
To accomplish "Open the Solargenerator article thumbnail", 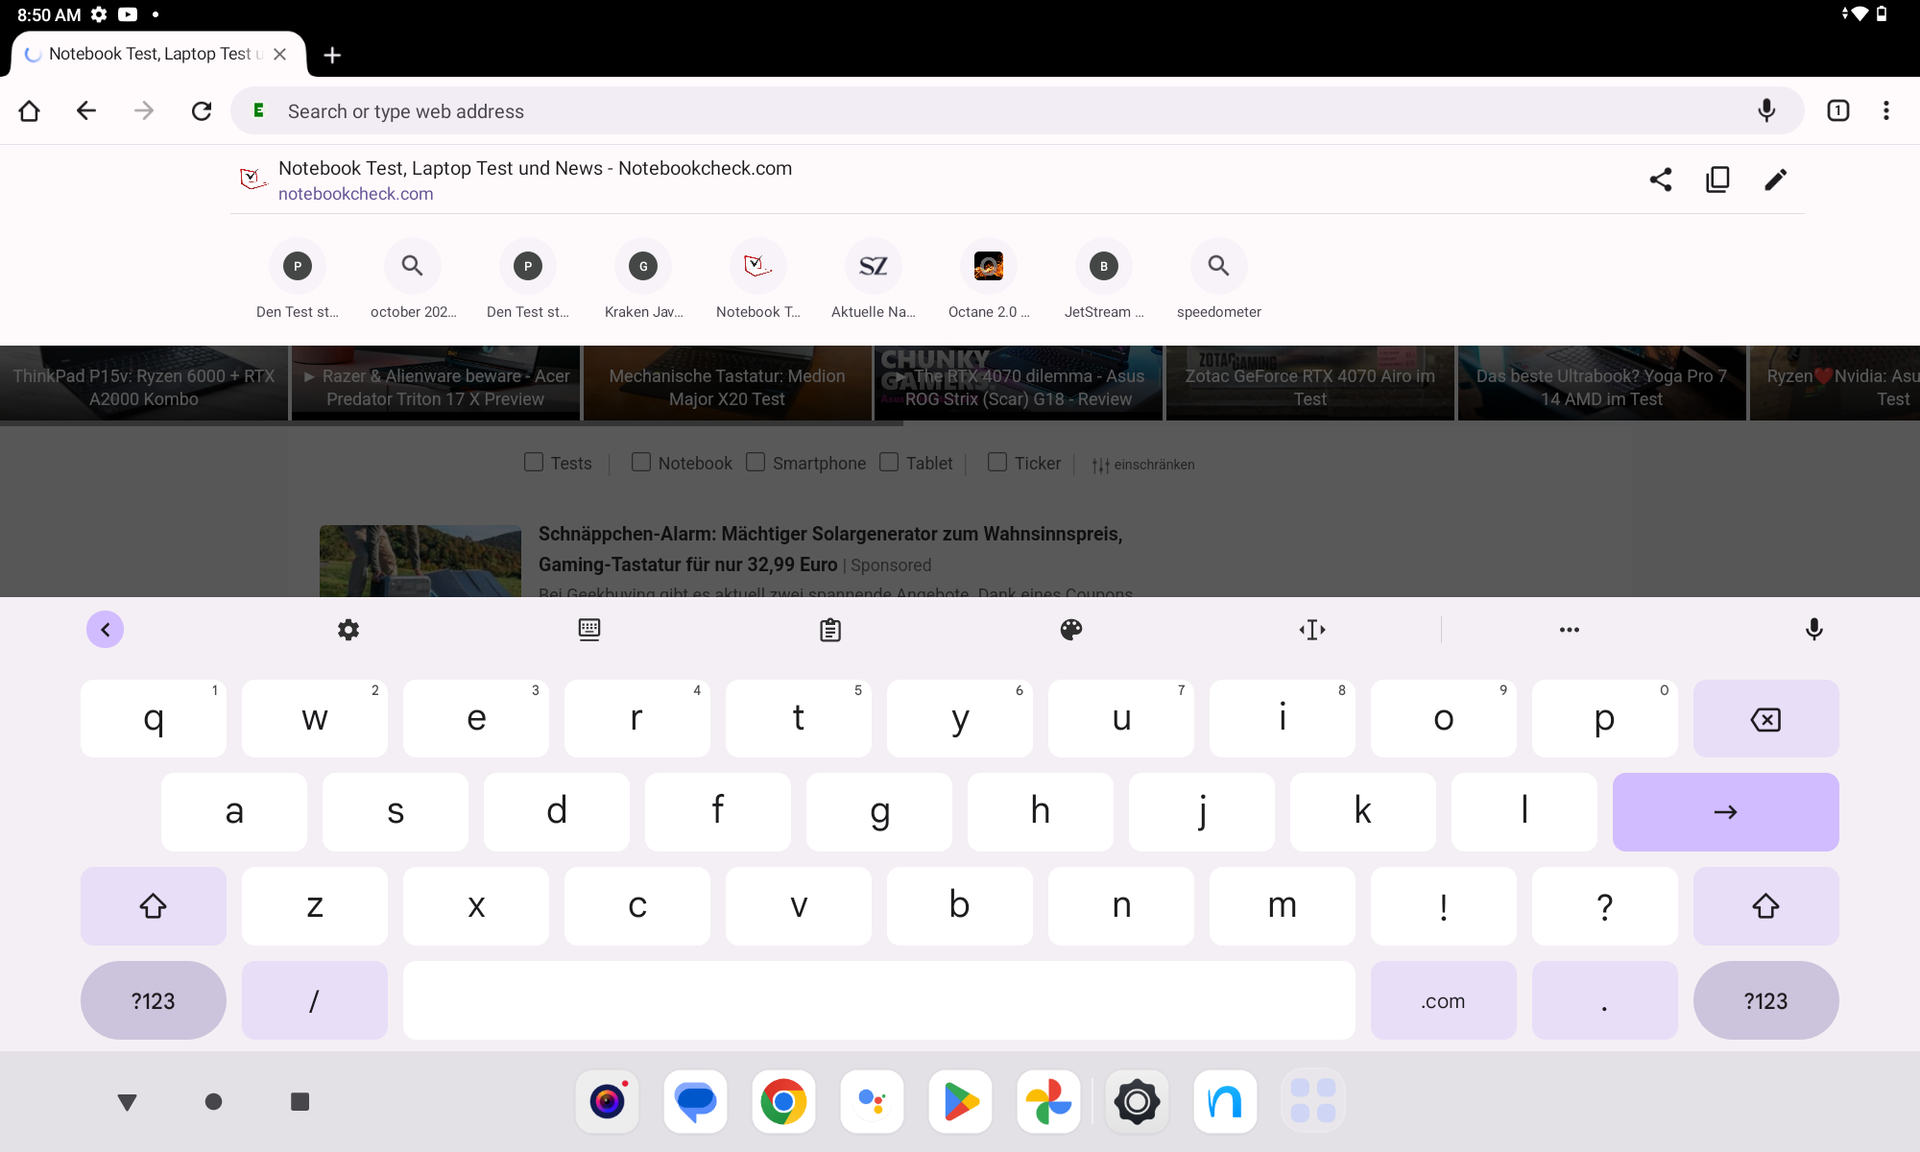I will tap(420, 561).
